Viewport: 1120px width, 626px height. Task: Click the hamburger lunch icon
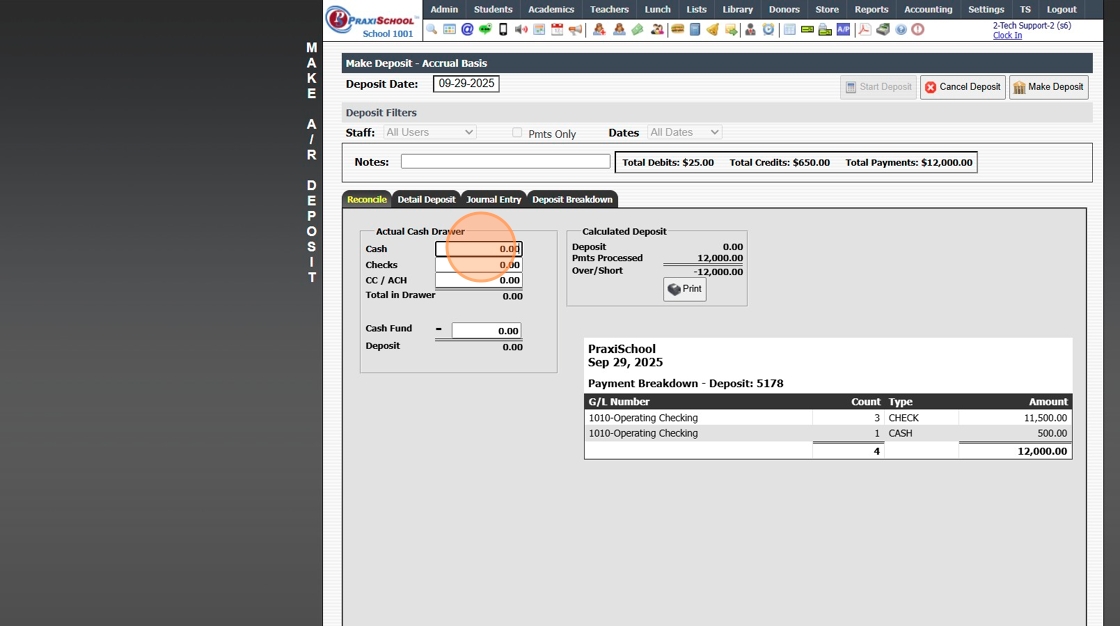(x=677, y=30)
